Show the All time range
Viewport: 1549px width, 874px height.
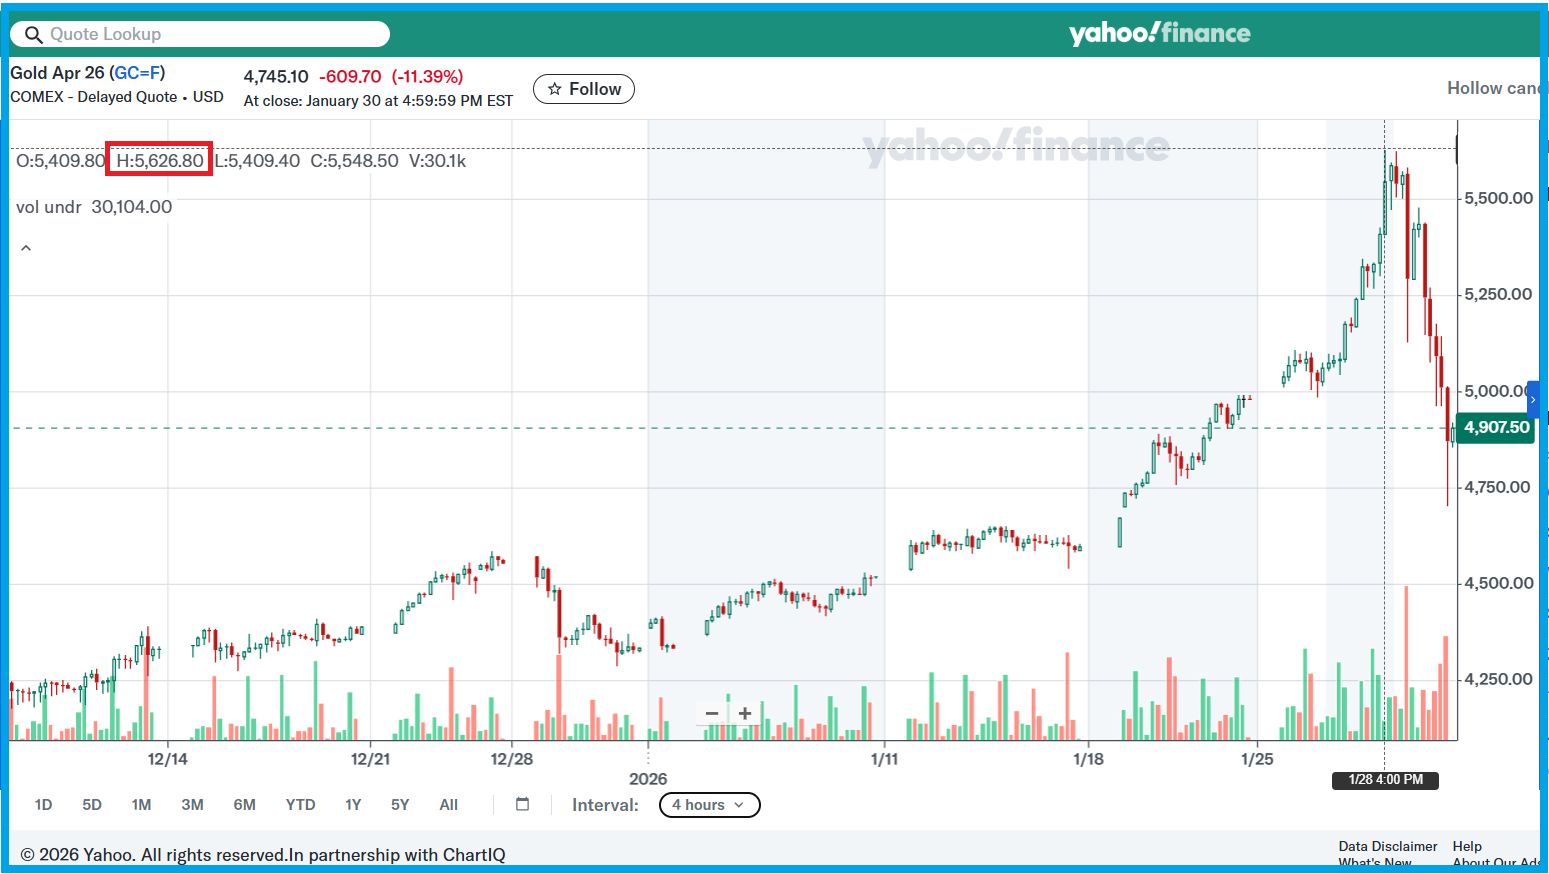448,805
